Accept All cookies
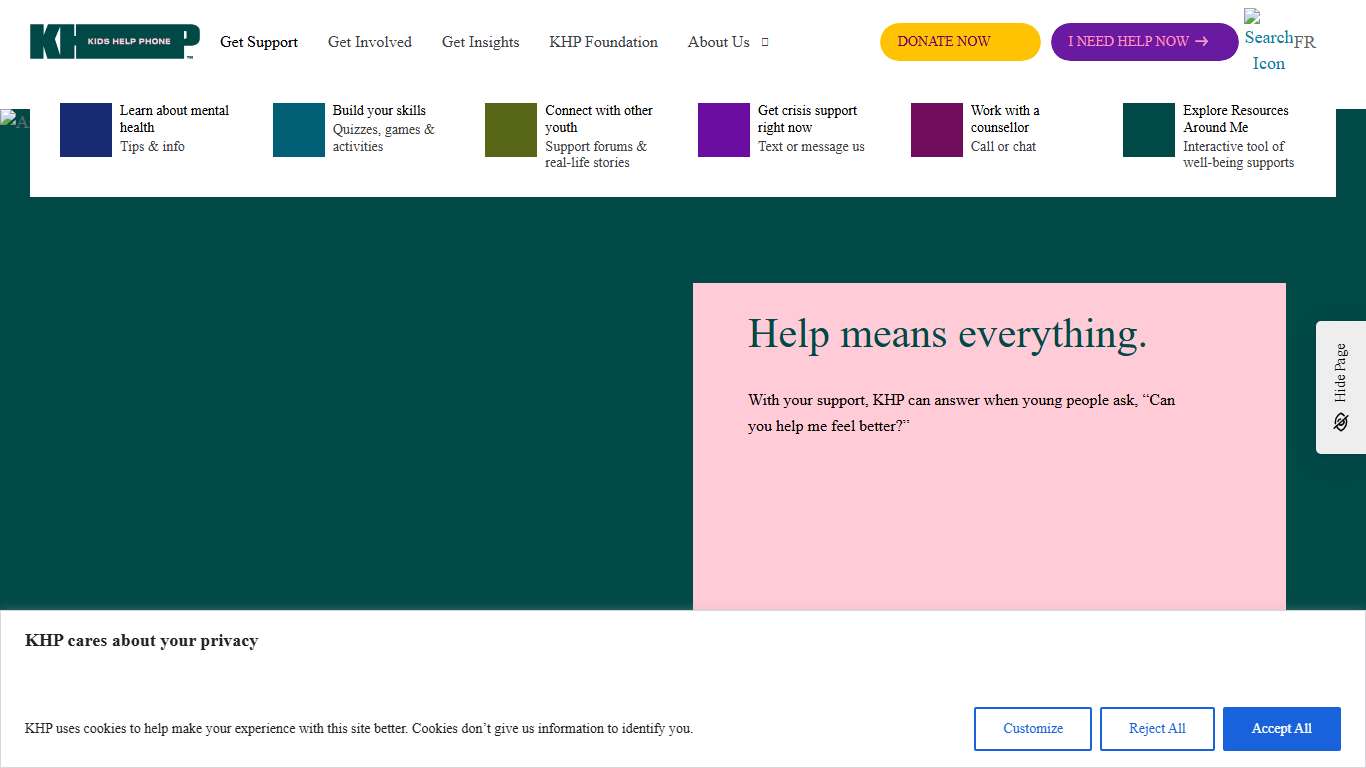Viewport: 1366px width, 768px height. tap(1281, 729)
